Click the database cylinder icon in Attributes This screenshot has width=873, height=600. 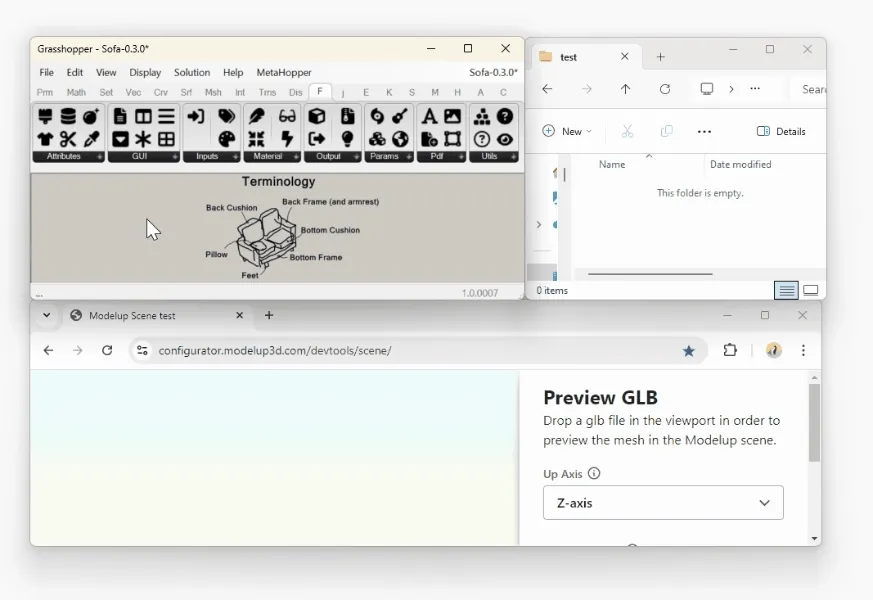68,116
